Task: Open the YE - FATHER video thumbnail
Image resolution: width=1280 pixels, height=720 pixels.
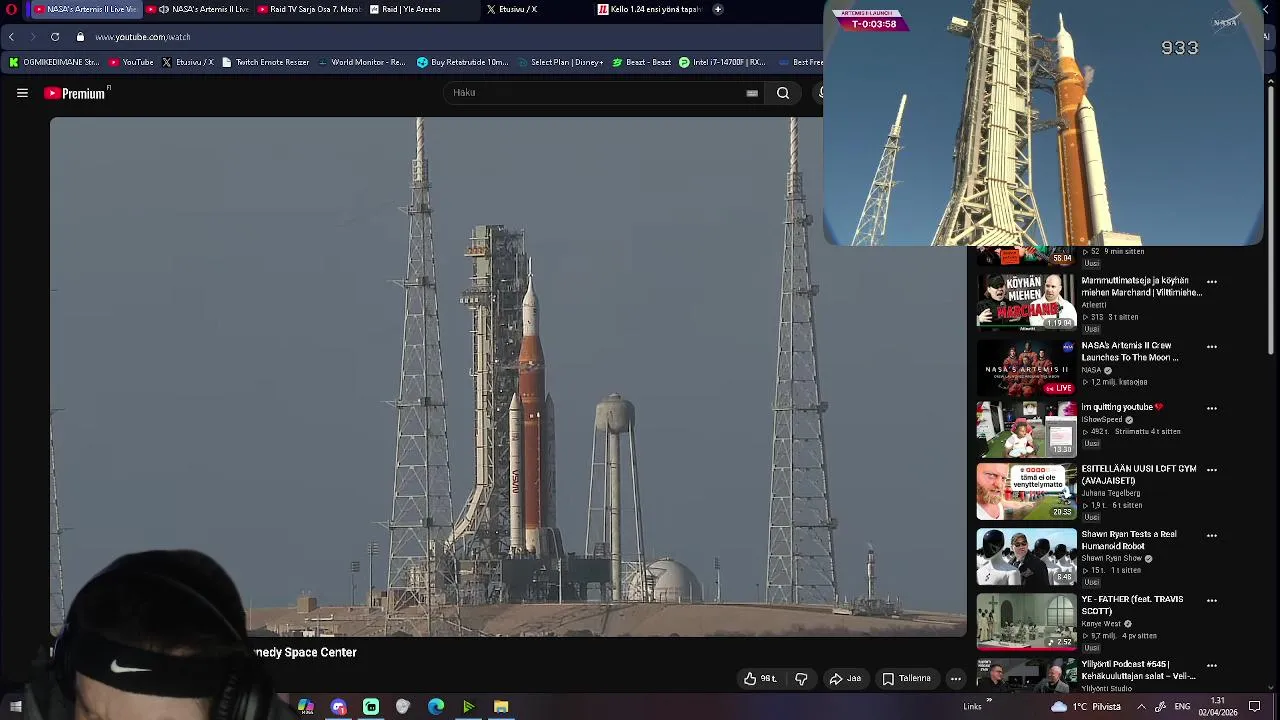Action: pos(1026,621)
